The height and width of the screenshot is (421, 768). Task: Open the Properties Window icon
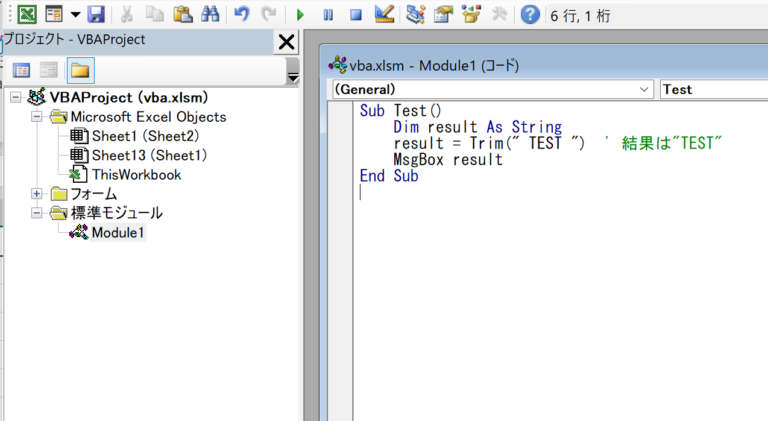coord(443,15)
